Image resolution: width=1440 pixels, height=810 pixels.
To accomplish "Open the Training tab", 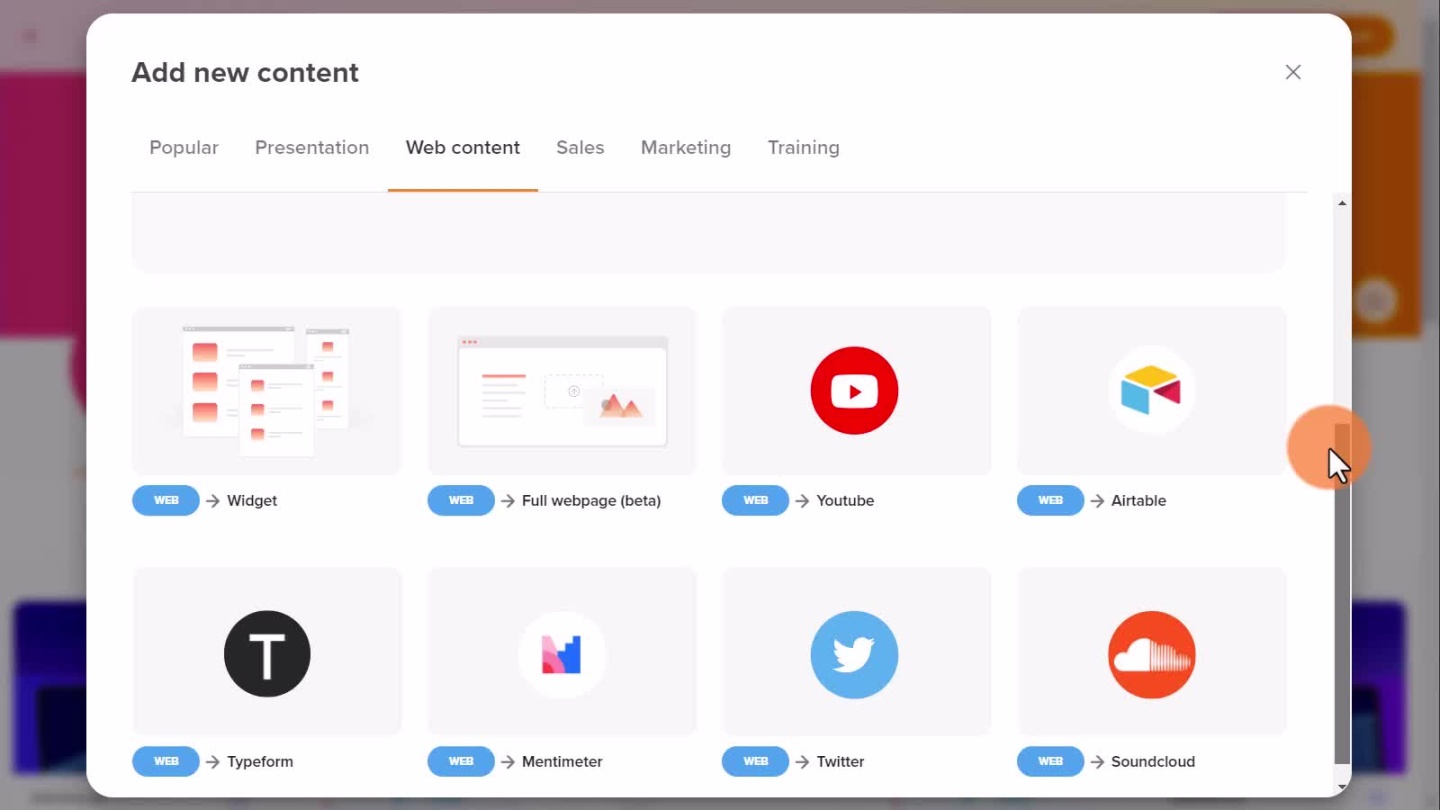I will coord(803,148).
